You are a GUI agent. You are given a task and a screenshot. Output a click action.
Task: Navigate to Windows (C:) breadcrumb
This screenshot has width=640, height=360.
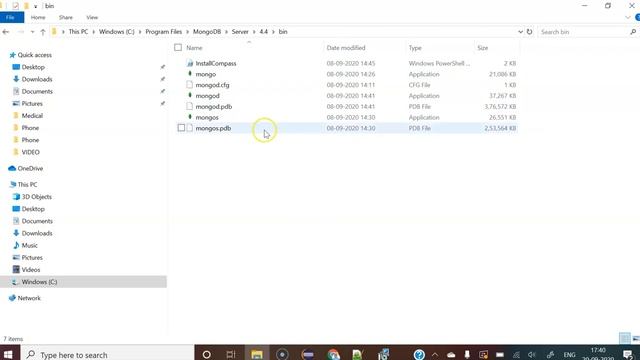(117, 32)
